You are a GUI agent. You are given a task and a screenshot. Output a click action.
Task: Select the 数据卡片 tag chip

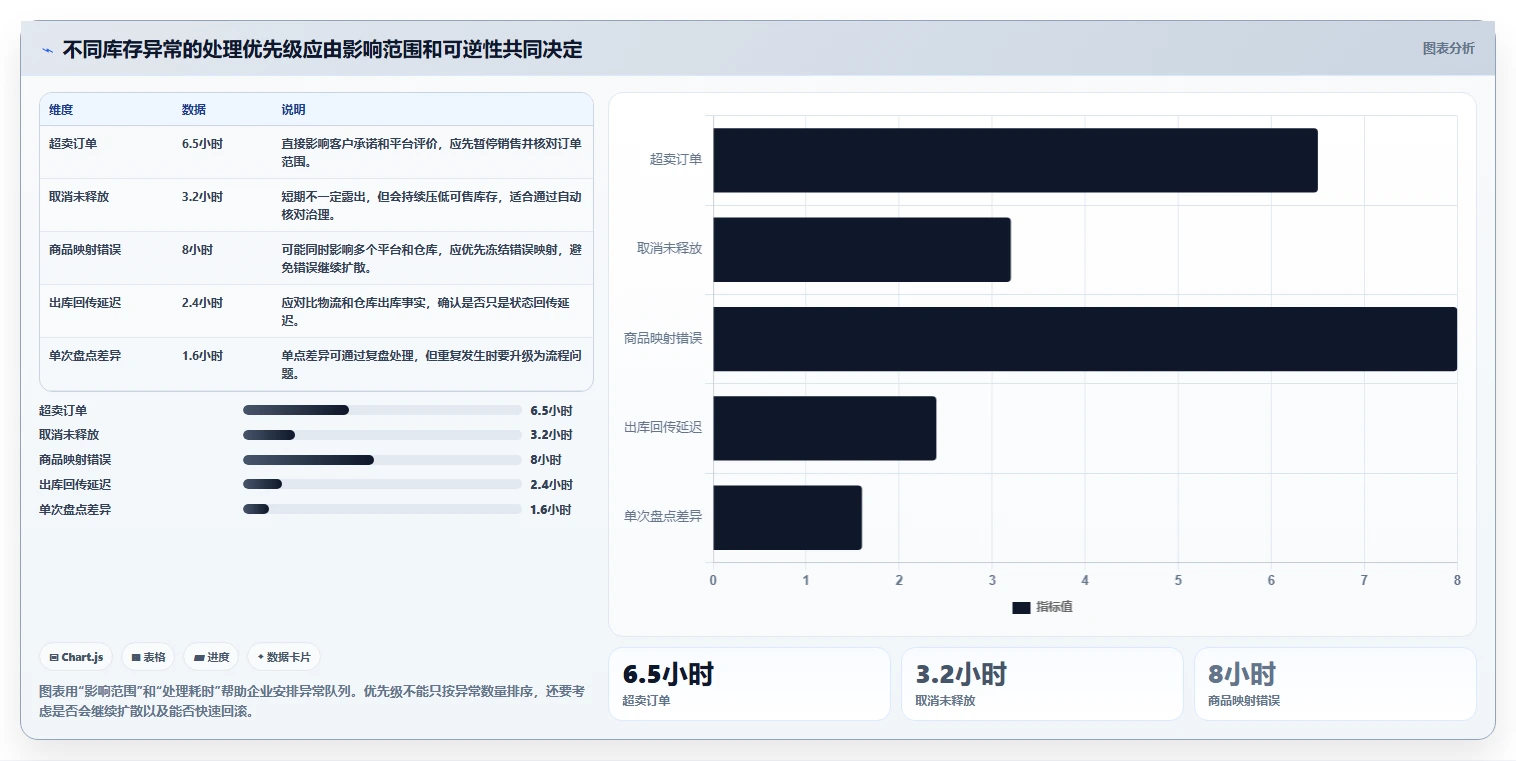tap(284, 657)
